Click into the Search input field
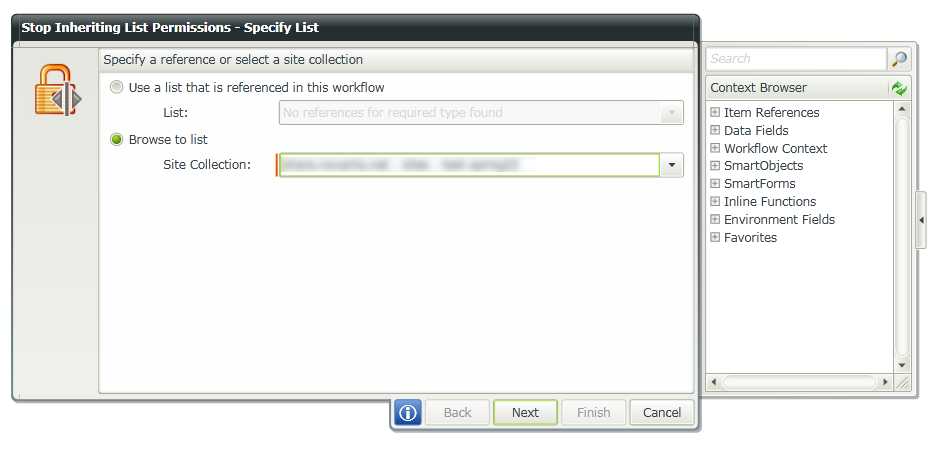The height and width of the screenshot is (462, 937). click(x=797, y=59)
